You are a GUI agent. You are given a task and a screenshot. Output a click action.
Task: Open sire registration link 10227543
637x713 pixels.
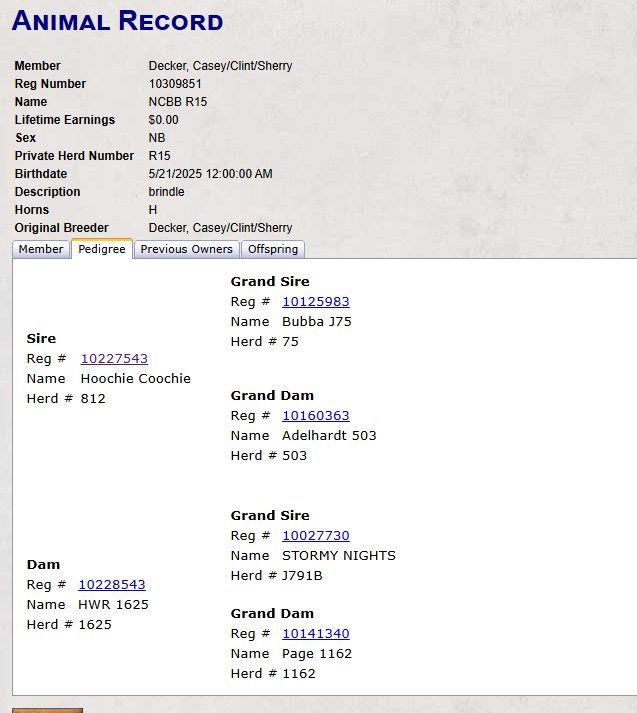click(114, 358)
